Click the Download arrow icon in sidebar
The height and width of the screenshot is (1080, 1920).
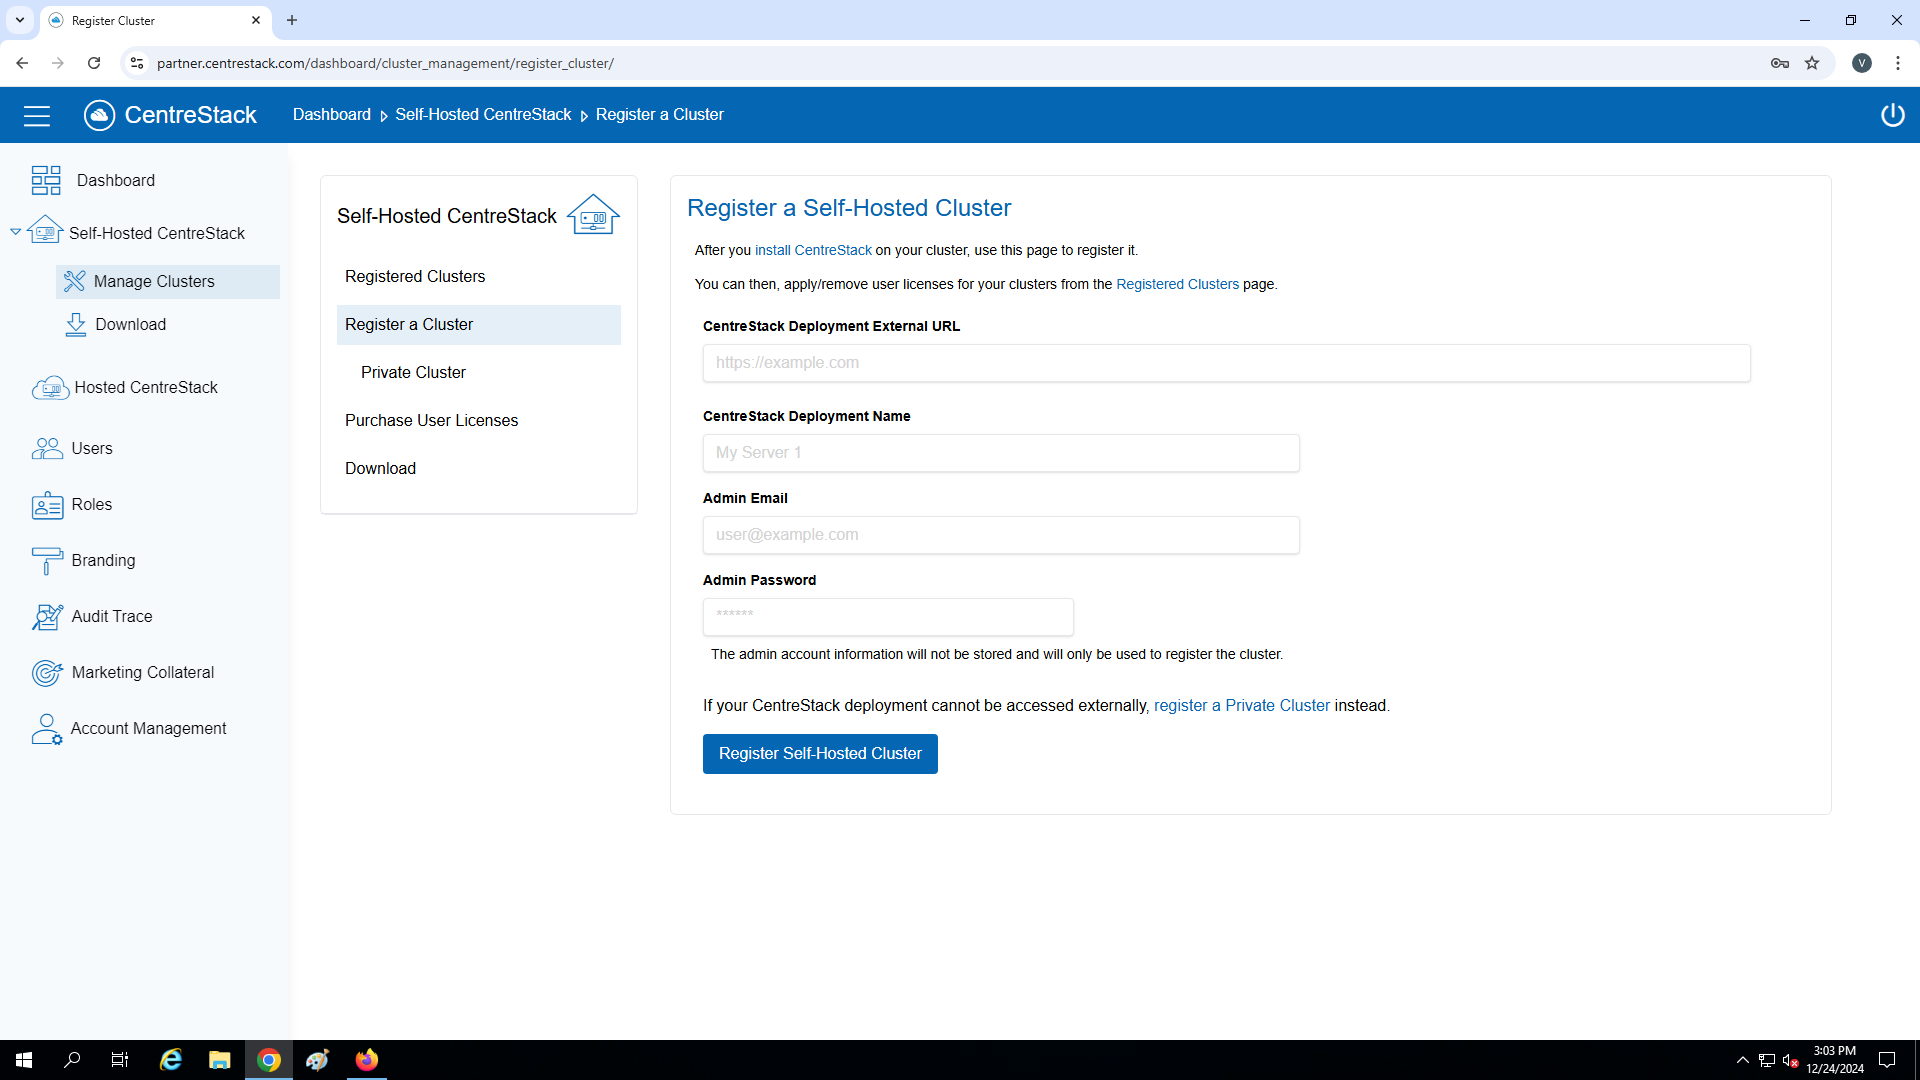coord(76,324)
